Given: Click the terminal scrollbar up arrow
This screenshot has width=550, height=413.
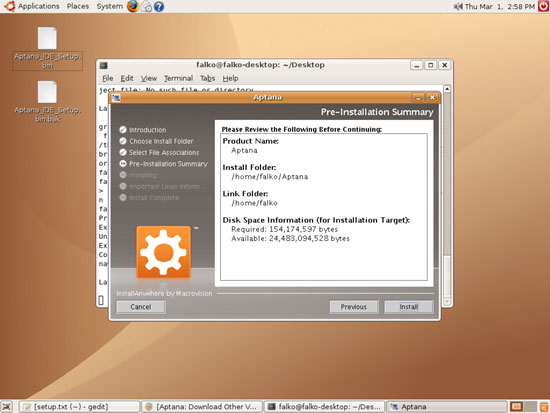Looking at the screenshot, I should click(447, 89).
